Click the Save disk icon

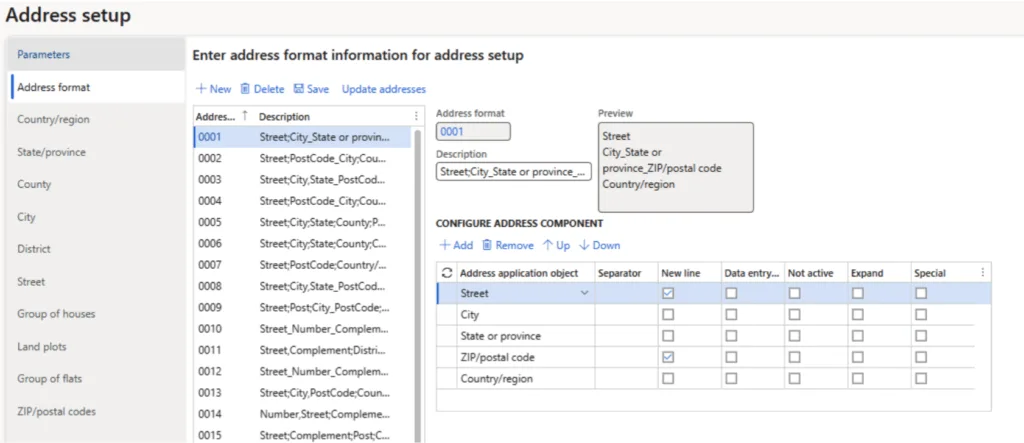(298, 89)
